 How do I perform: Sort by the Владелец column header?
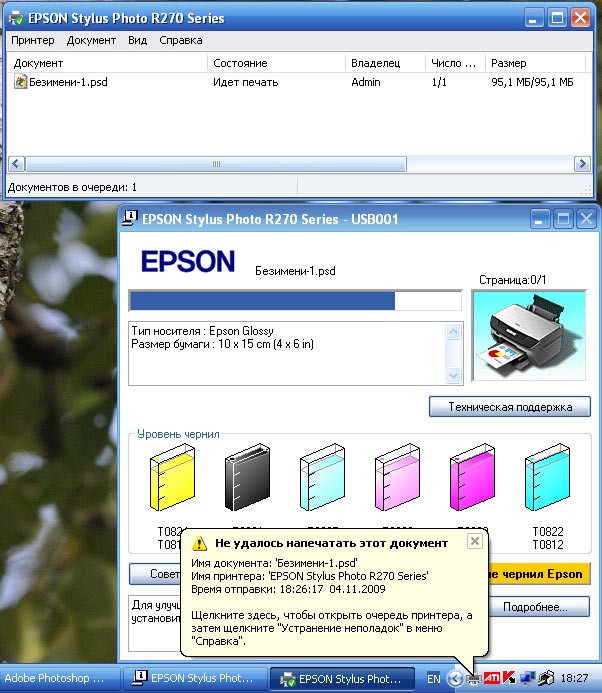[x=385, y=63]
